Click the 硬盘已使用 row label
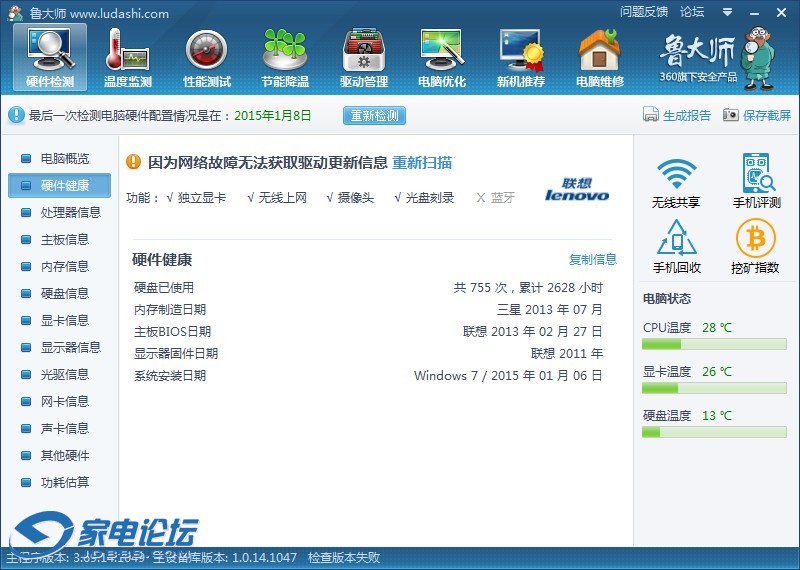 [164, 288]
